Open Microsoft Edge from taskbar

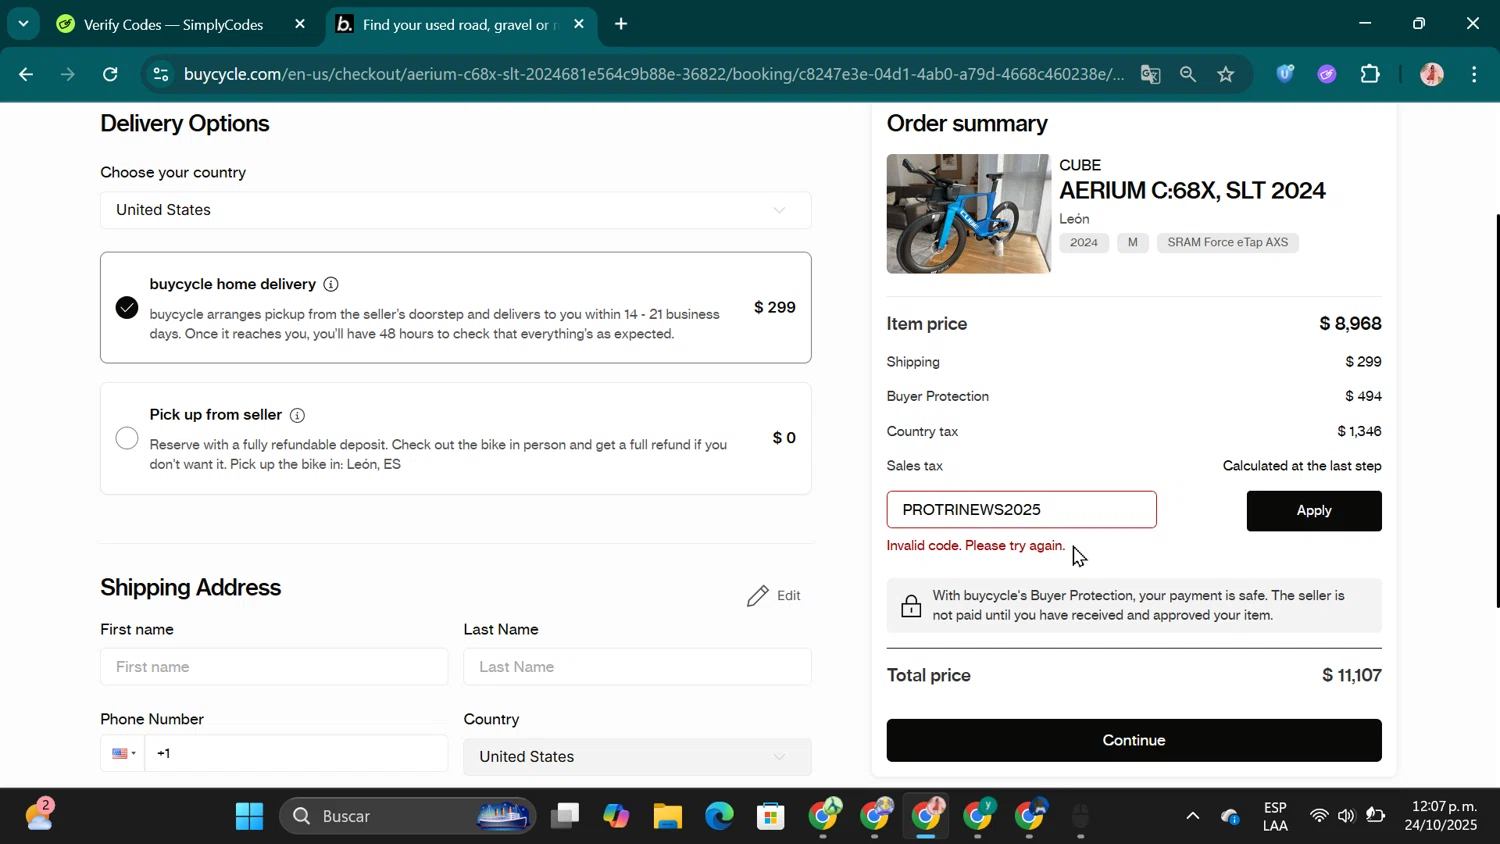719,817
